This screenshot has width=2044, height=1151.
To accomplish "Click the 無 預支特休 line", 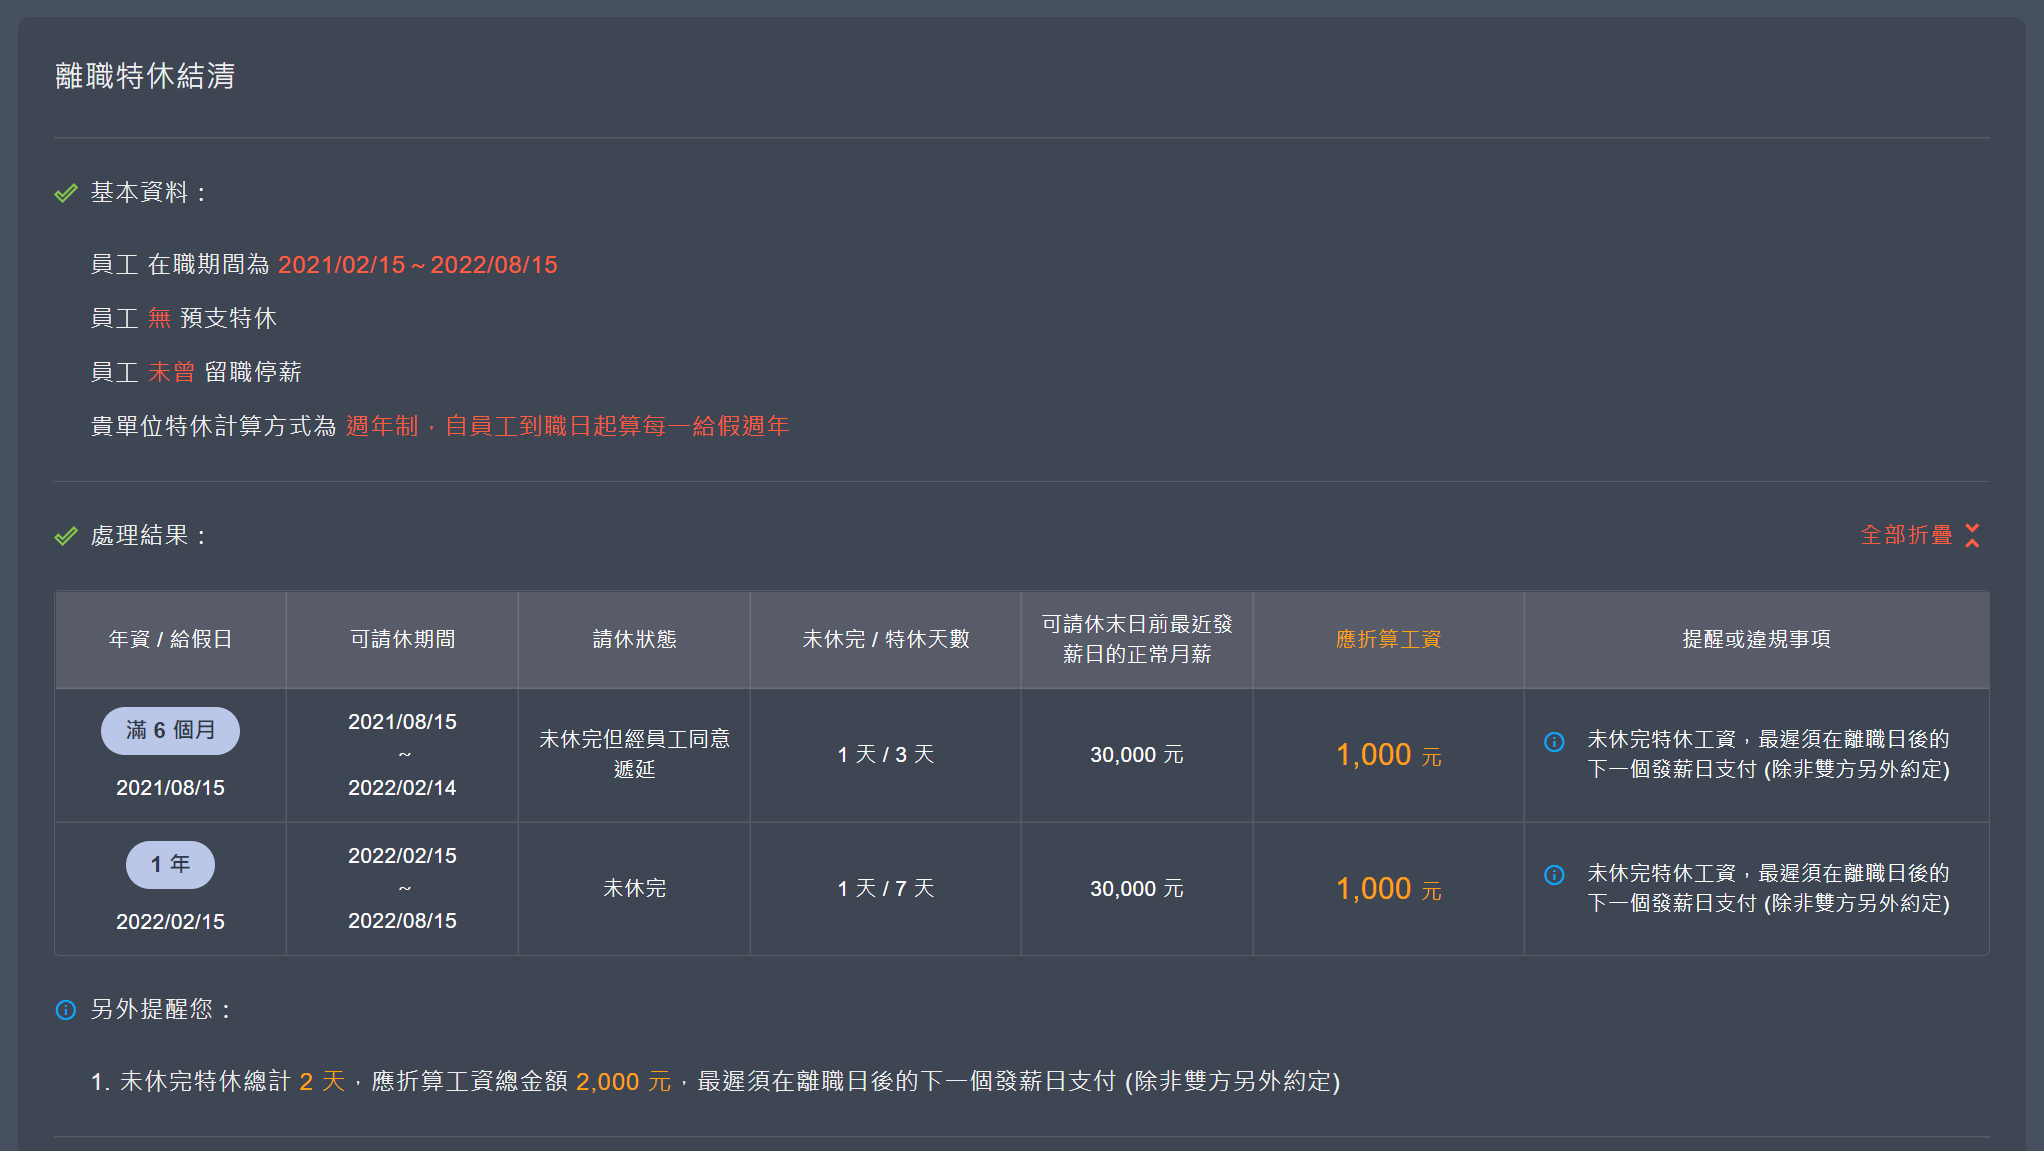I will tap(184, 318).
